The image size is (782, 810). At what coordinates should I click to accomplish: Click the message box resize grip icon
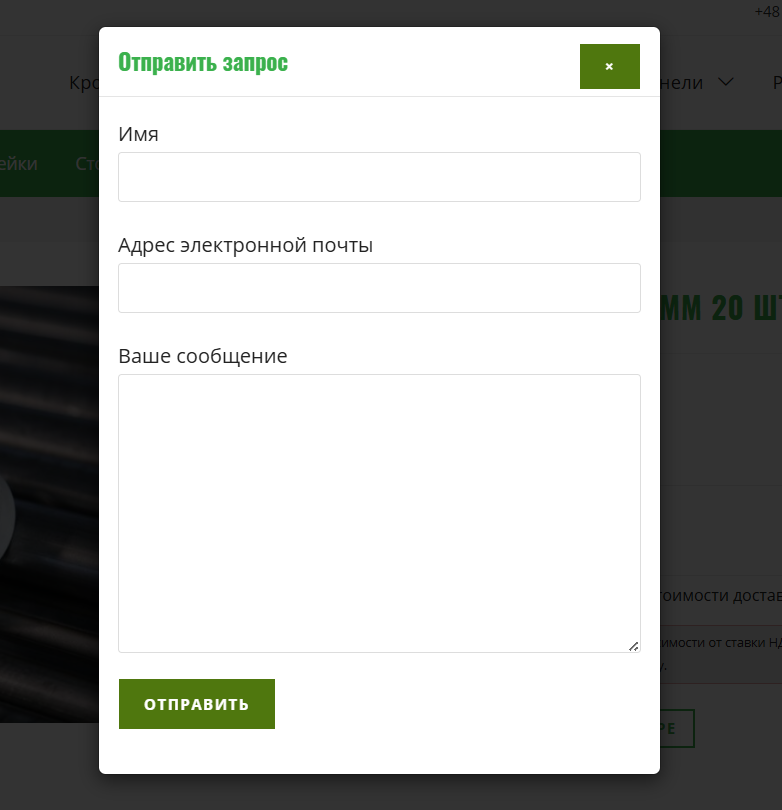(x=633, y=646)
